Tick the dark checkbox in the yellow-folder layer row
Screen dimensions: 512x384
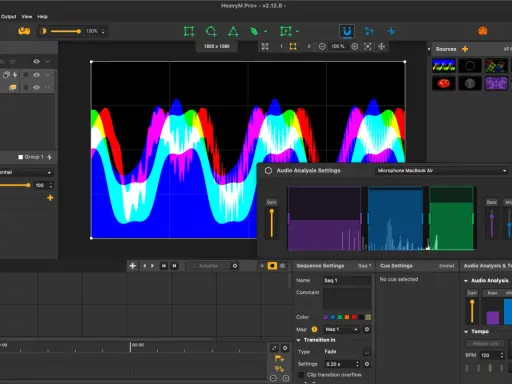coord(26,87)
